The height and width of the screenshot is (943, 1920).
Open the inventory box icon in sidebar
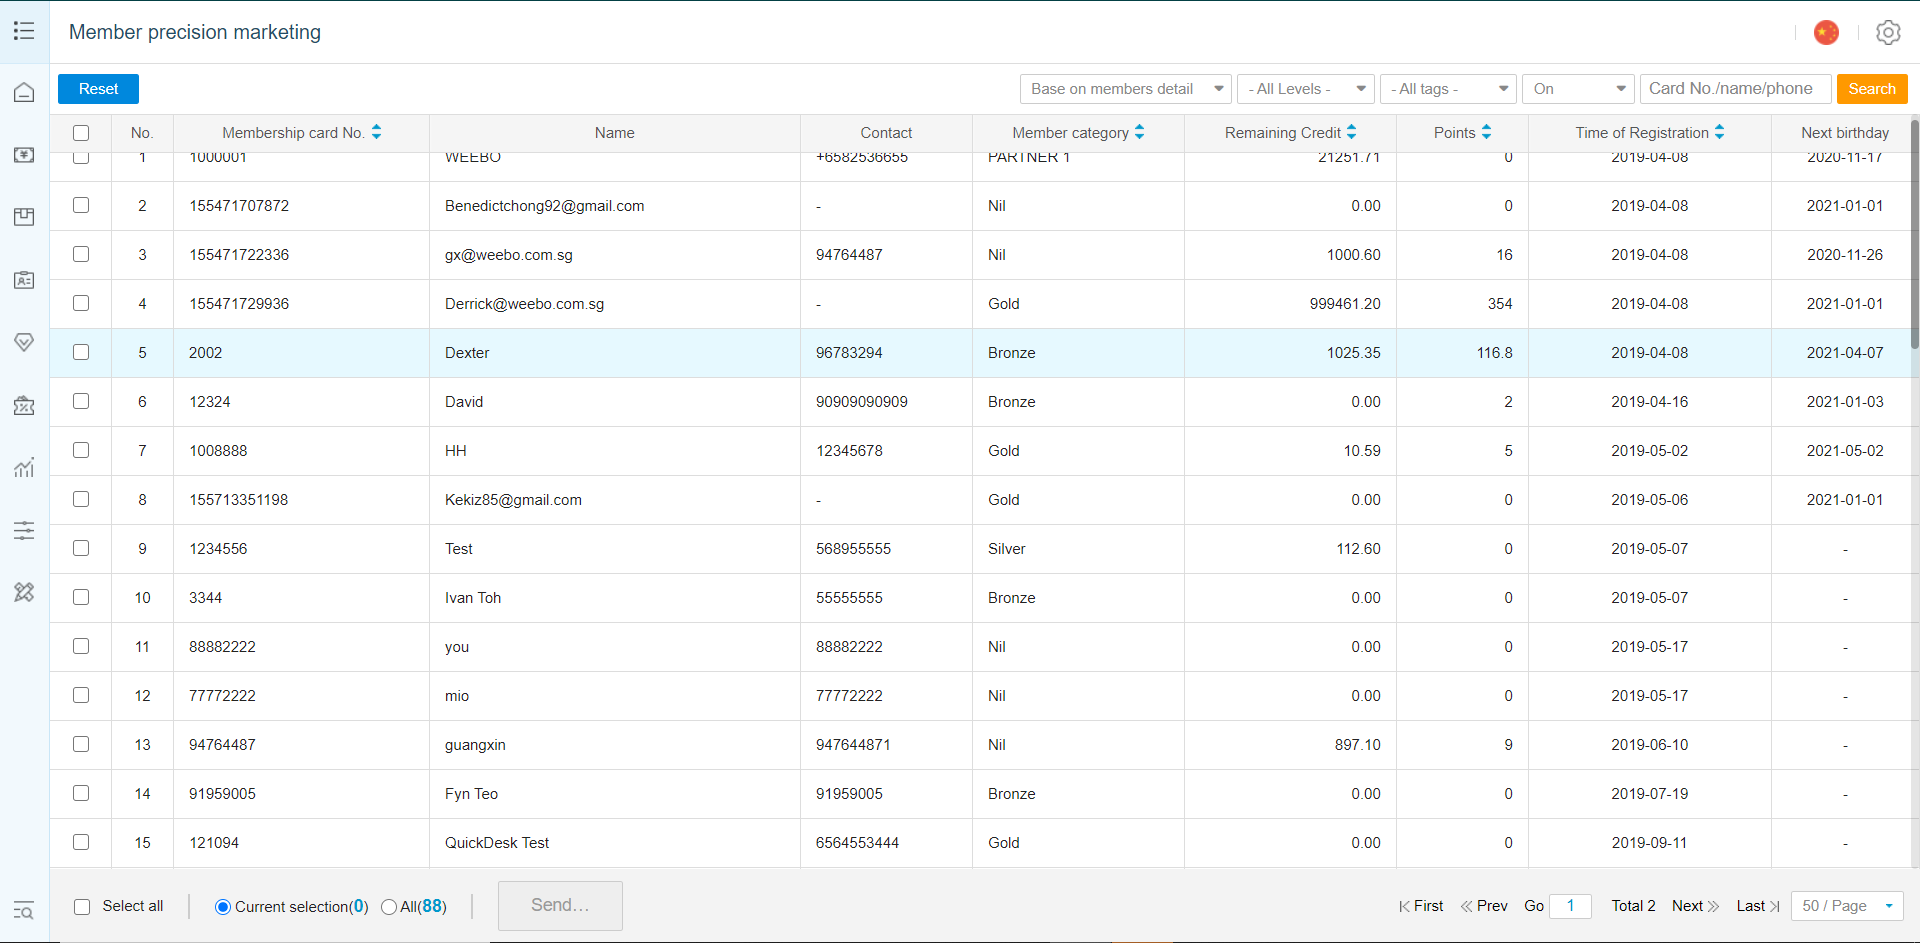(24, 217)
